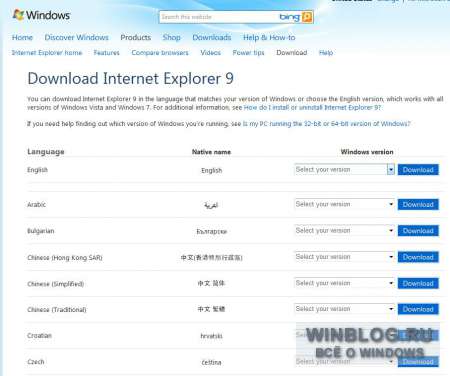Expand the version dropdown for English
Image resolution: width=450 pixels, height=376 pixels.
click(345, 169)
